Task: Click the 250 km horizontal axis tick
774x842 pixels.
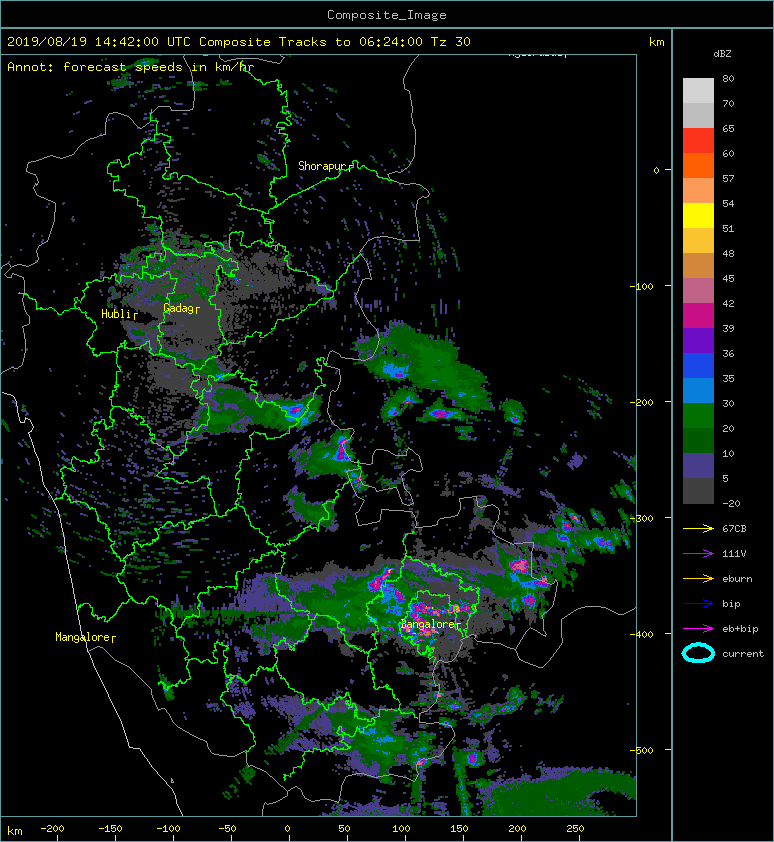Action: (x=575, y=829)
